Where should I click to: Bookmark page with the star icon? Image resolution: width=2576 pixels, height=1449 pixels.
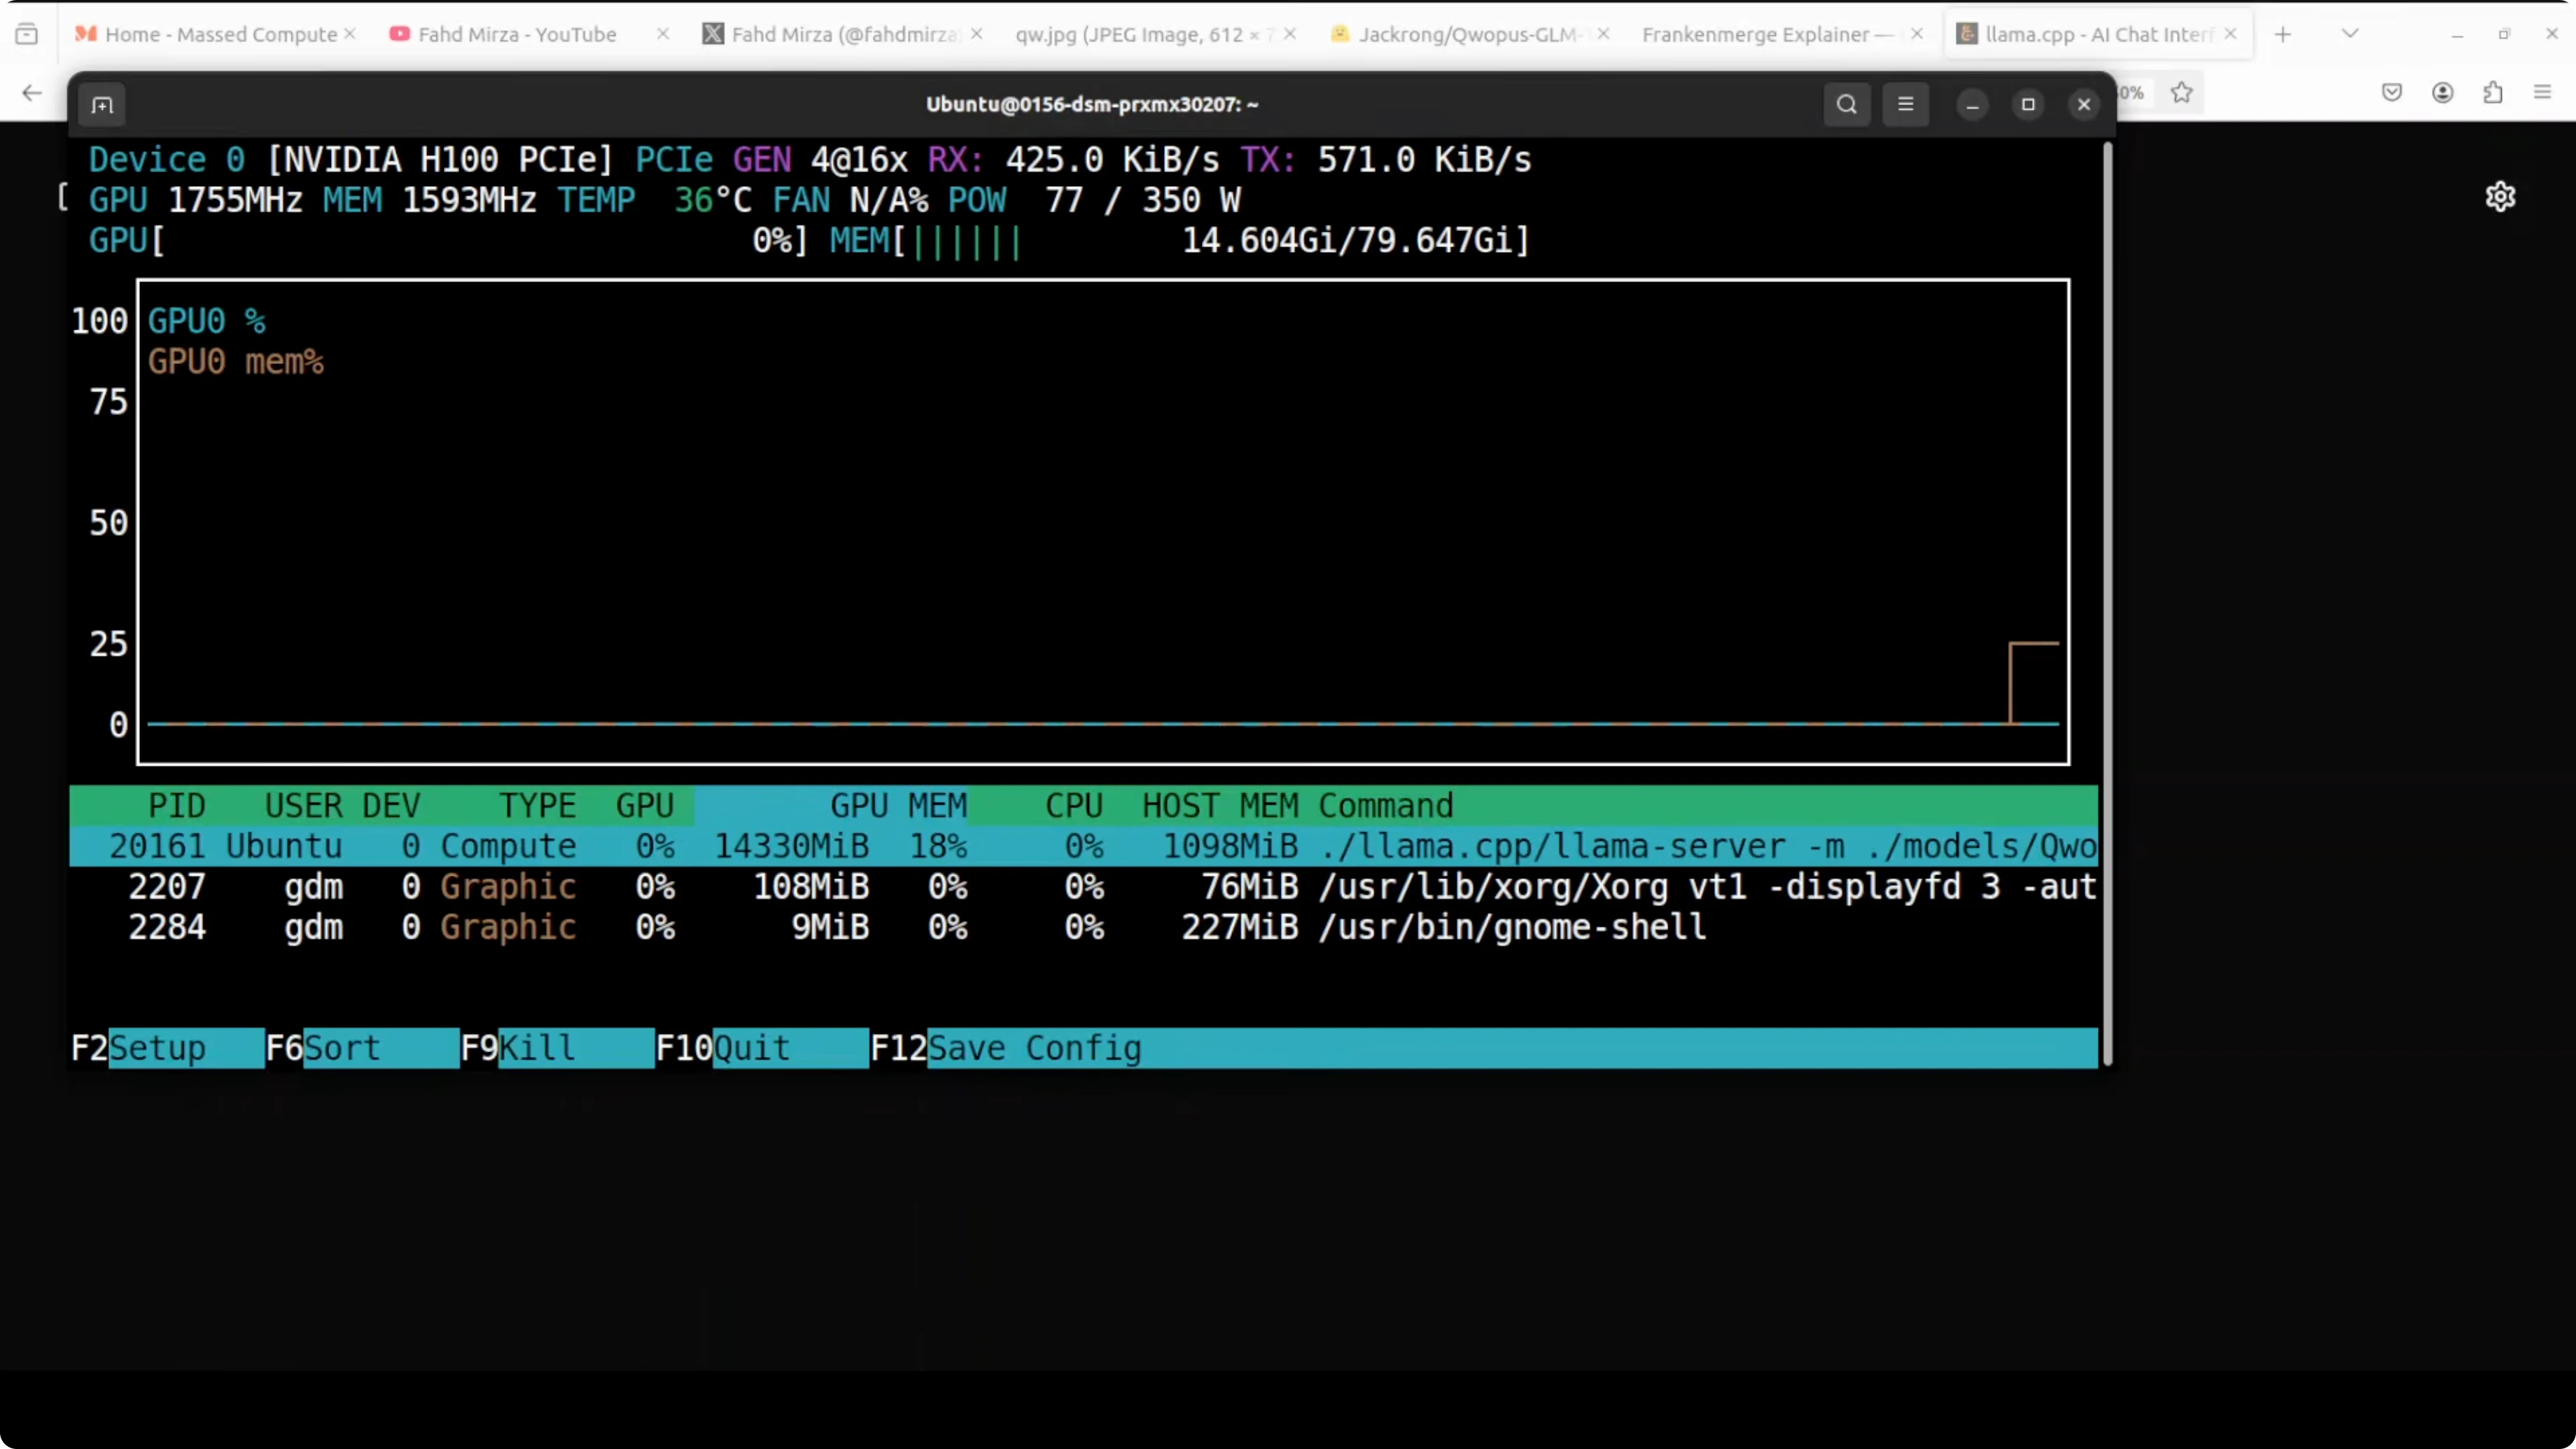2181,93
